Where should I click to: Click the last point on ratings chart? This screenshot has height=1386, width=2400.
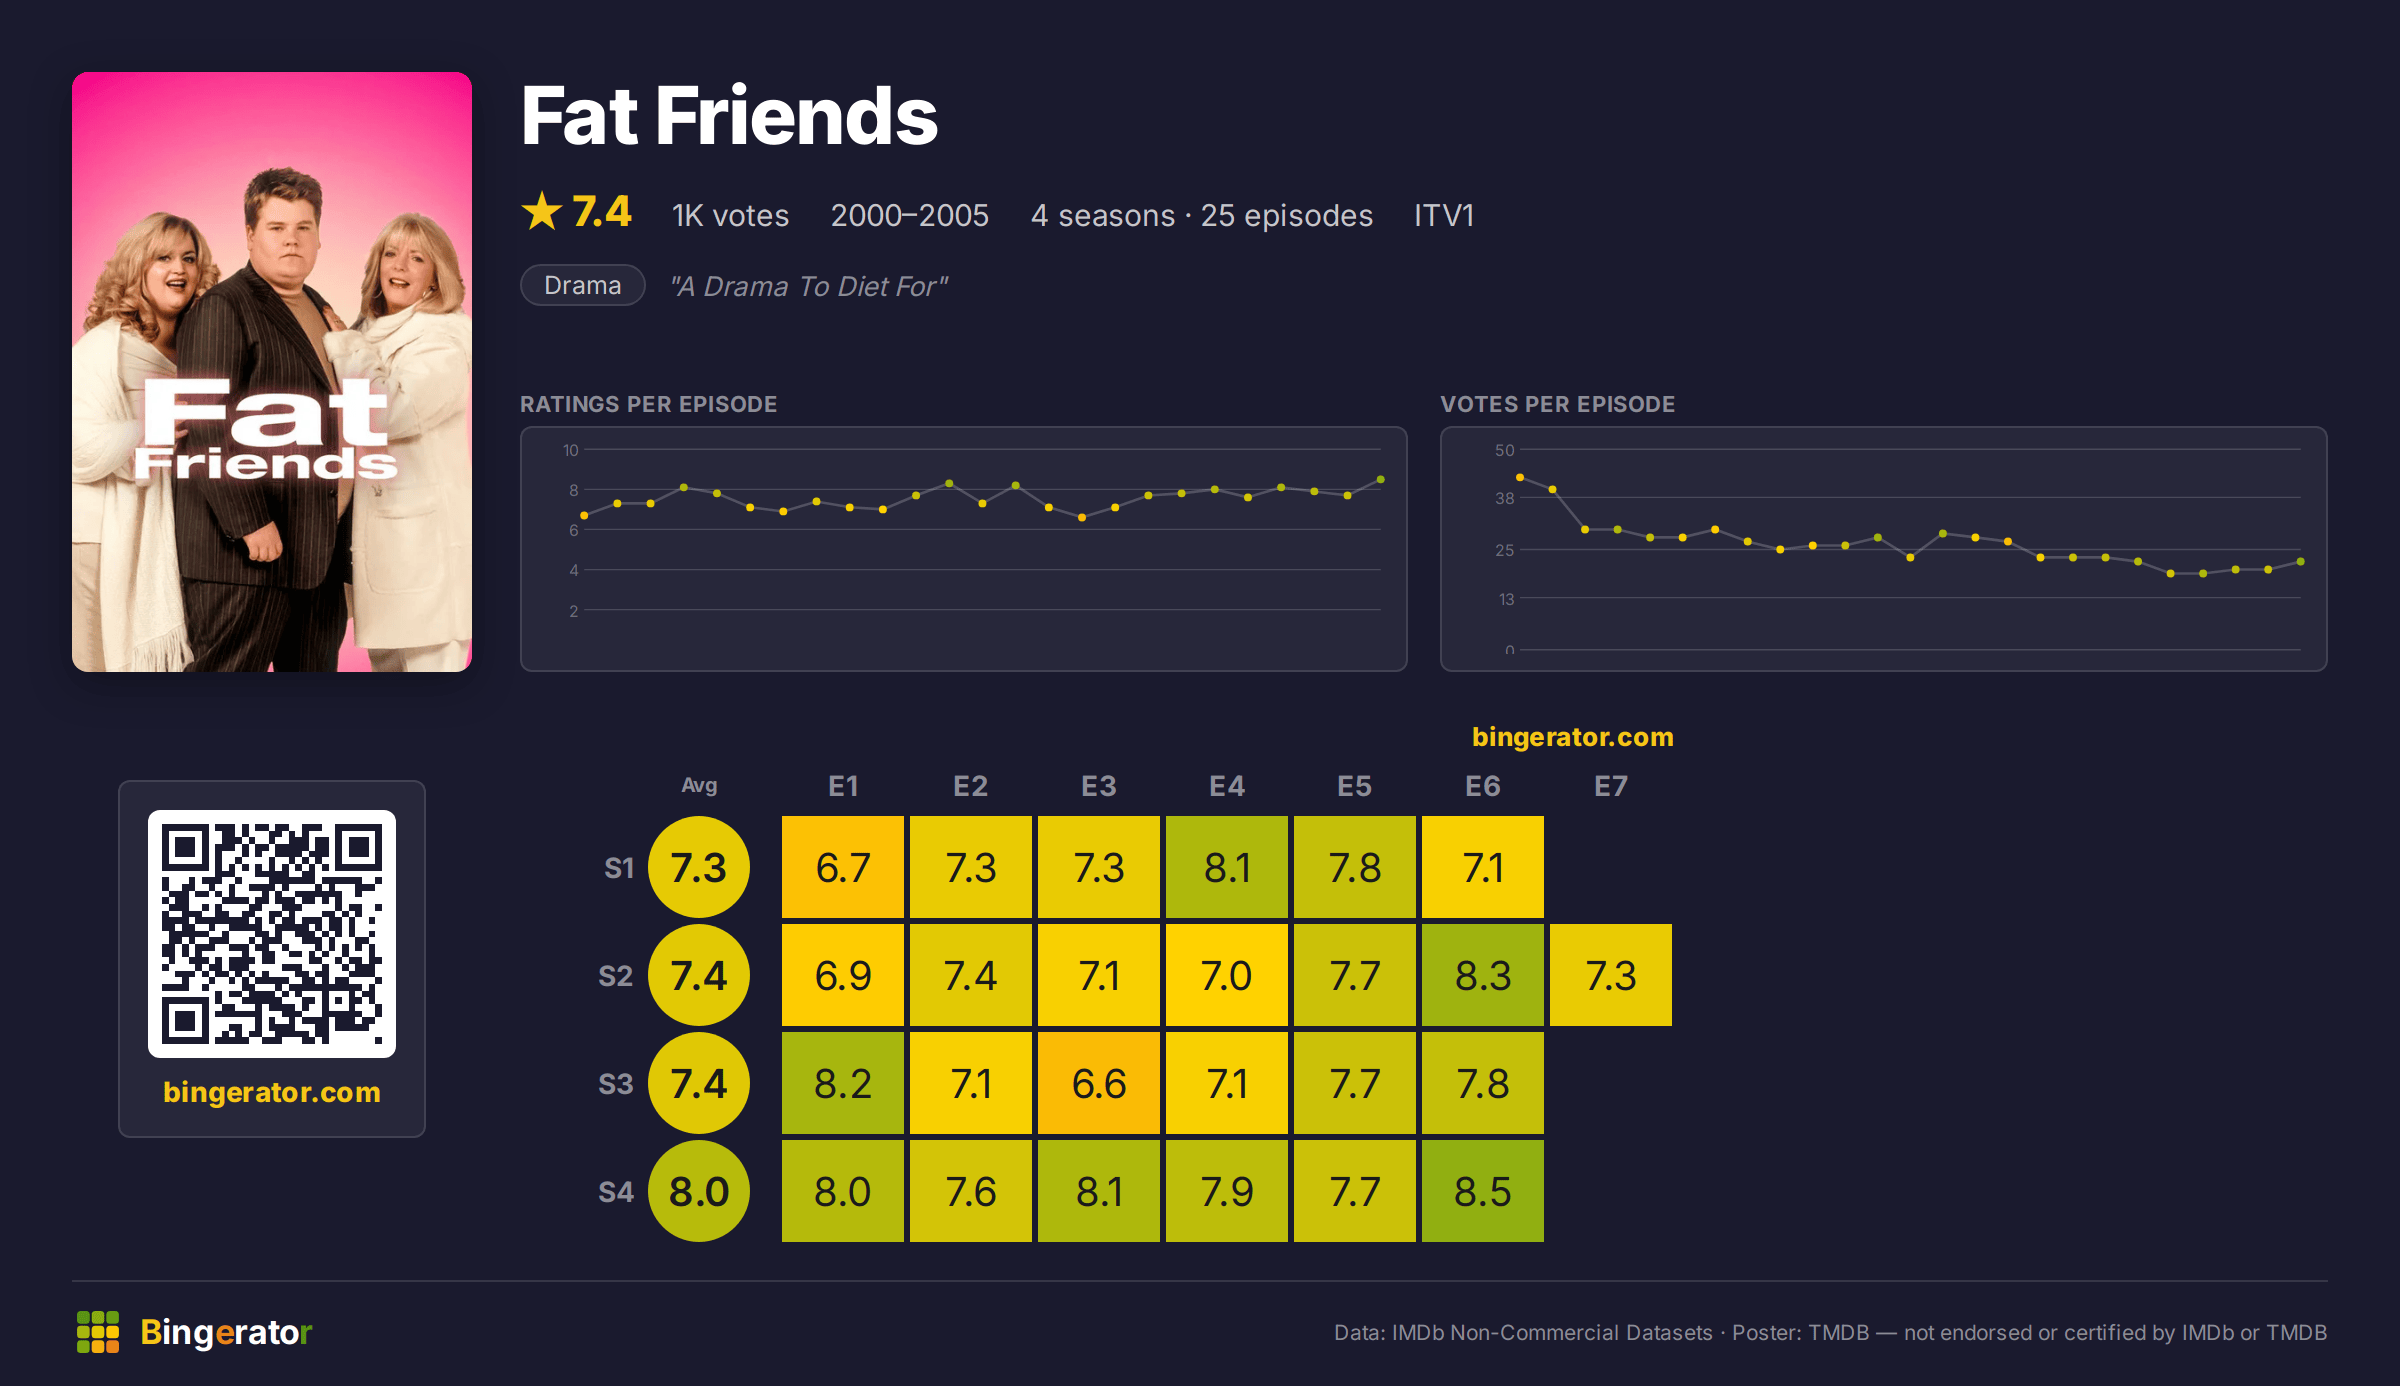click(1381, 480)
